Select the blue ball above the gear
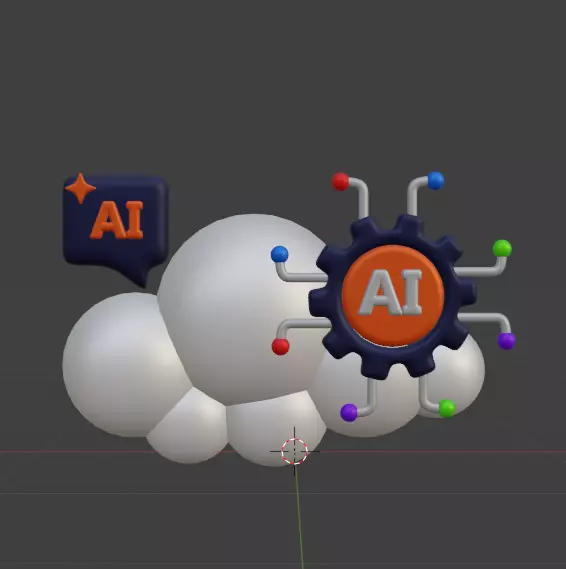 point(436,181)
